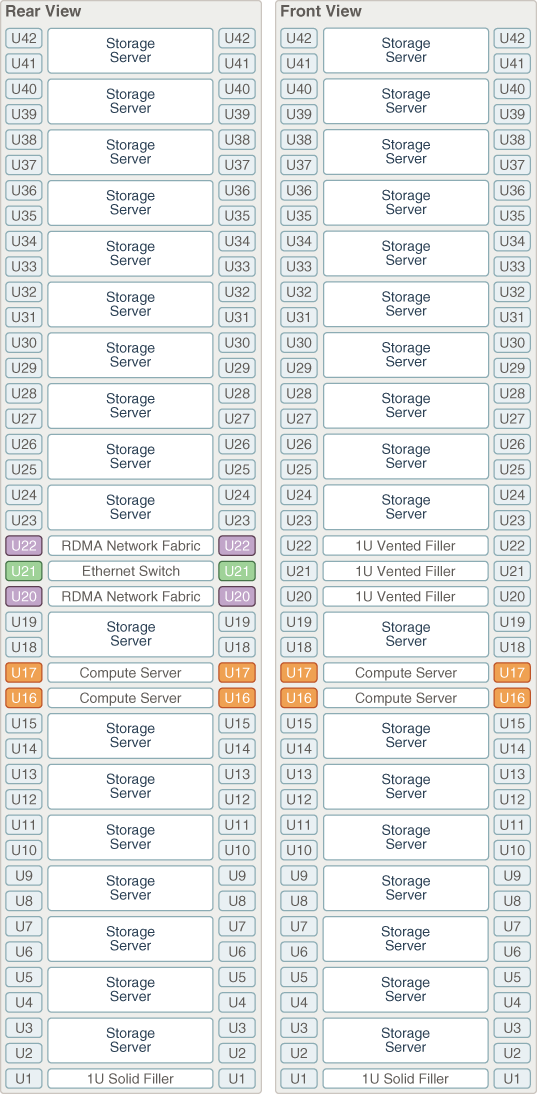Image resolution: width=537 pixels, height=1094 pixels.
Task: Click the orange U17 label on Front View left side
Action: (299, 673)
